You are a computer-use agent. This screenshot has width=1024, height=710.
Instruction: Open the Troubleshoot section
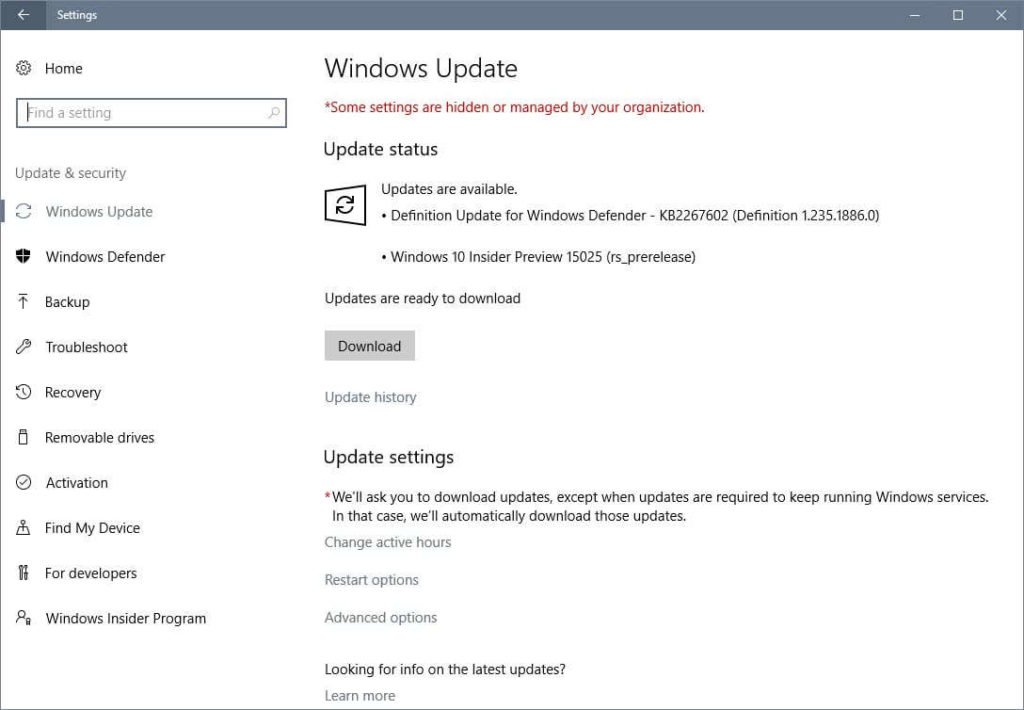click(86, 347)
